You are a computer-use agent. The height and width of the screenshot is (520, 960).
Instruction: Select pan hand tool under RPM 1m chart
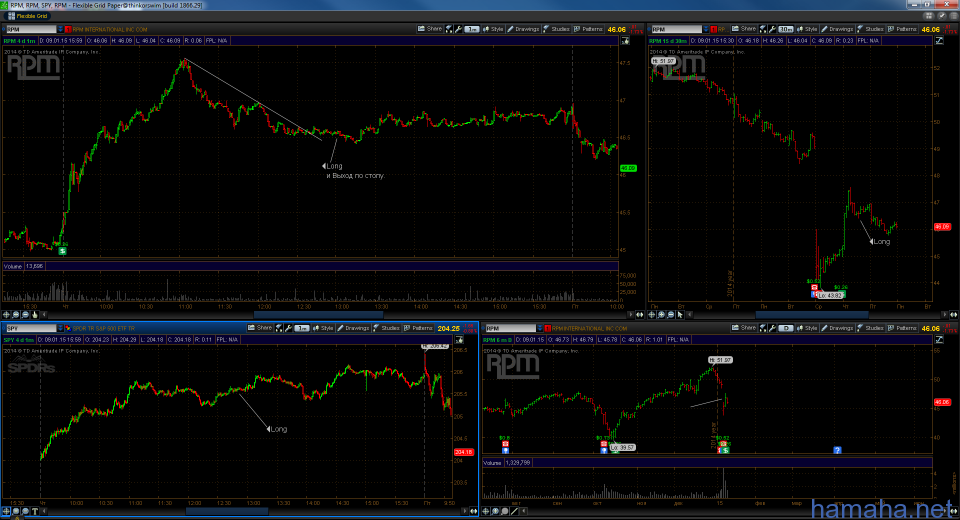(35, 315)
